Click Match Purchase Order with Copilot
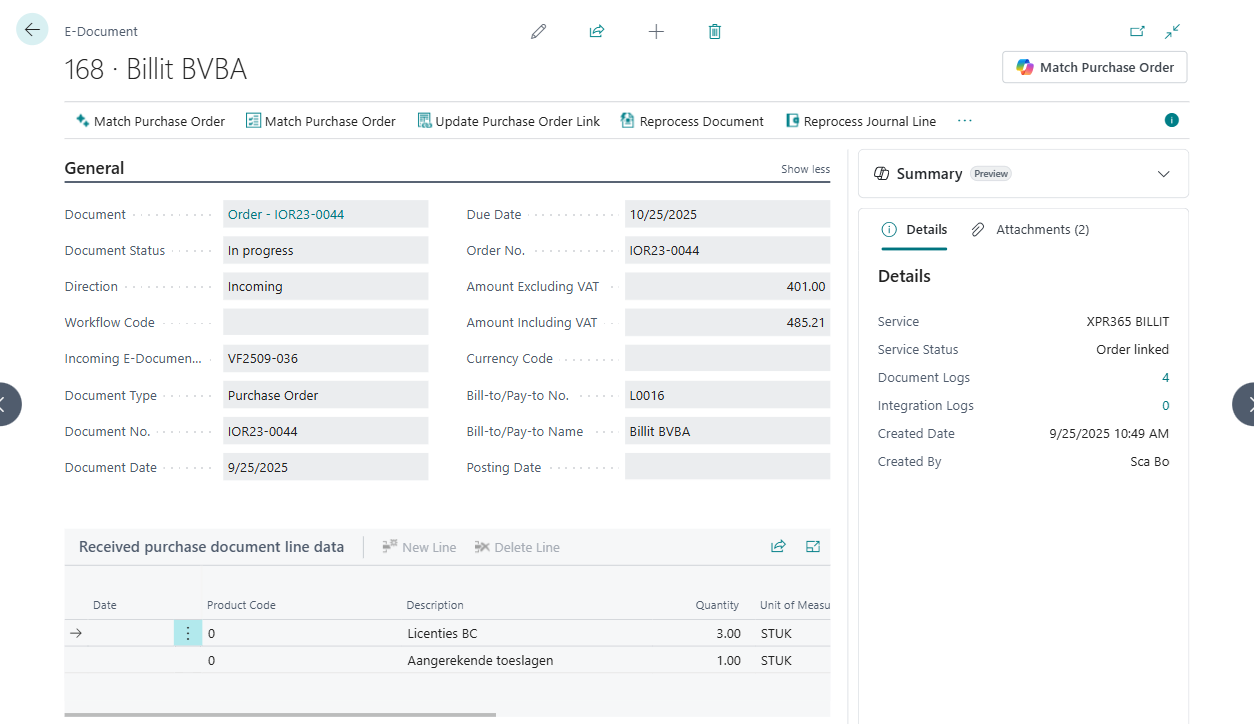Image resolution: width=1254 pixels, height=724 pixels. click(x=1094, y=67)
